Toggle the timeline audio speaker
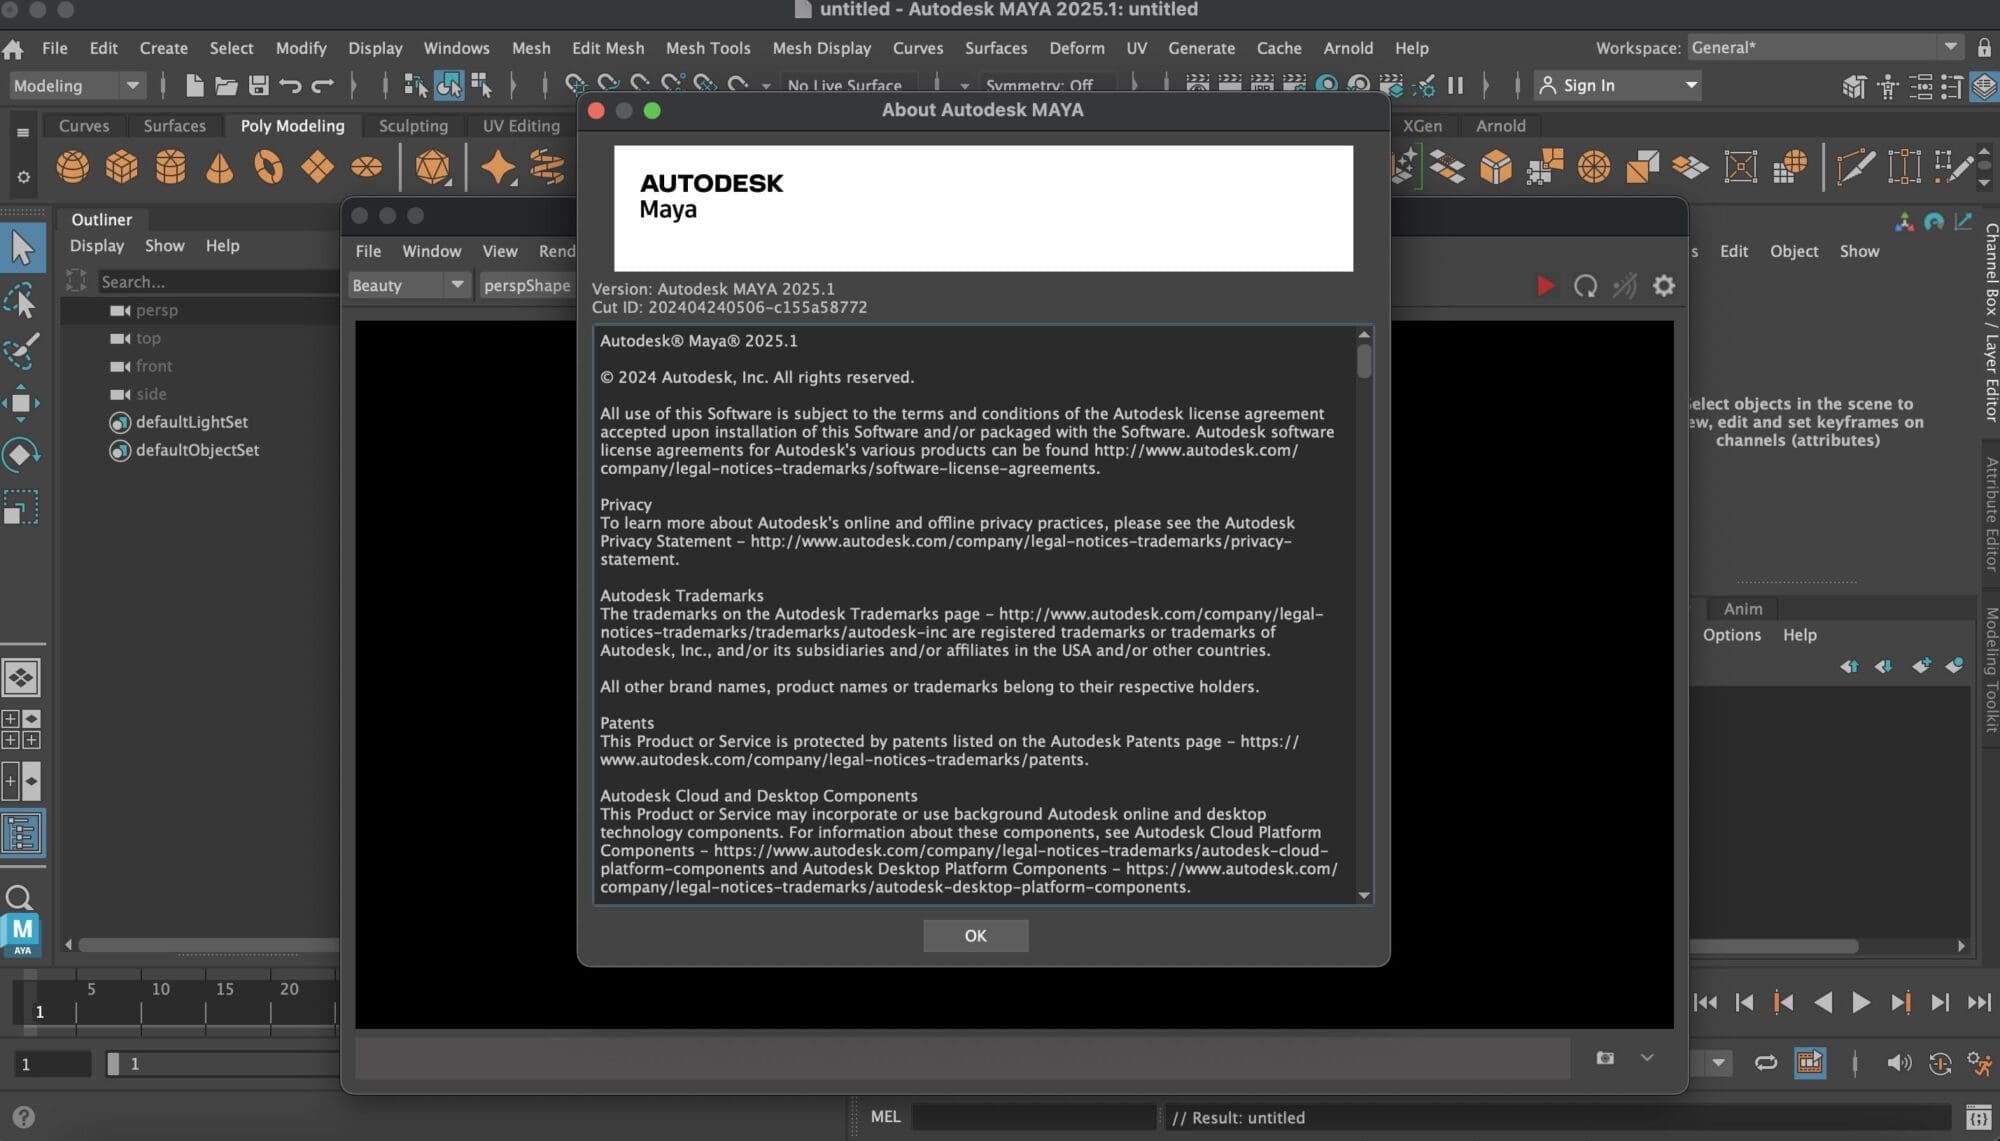 (x=1899, y=1063)
